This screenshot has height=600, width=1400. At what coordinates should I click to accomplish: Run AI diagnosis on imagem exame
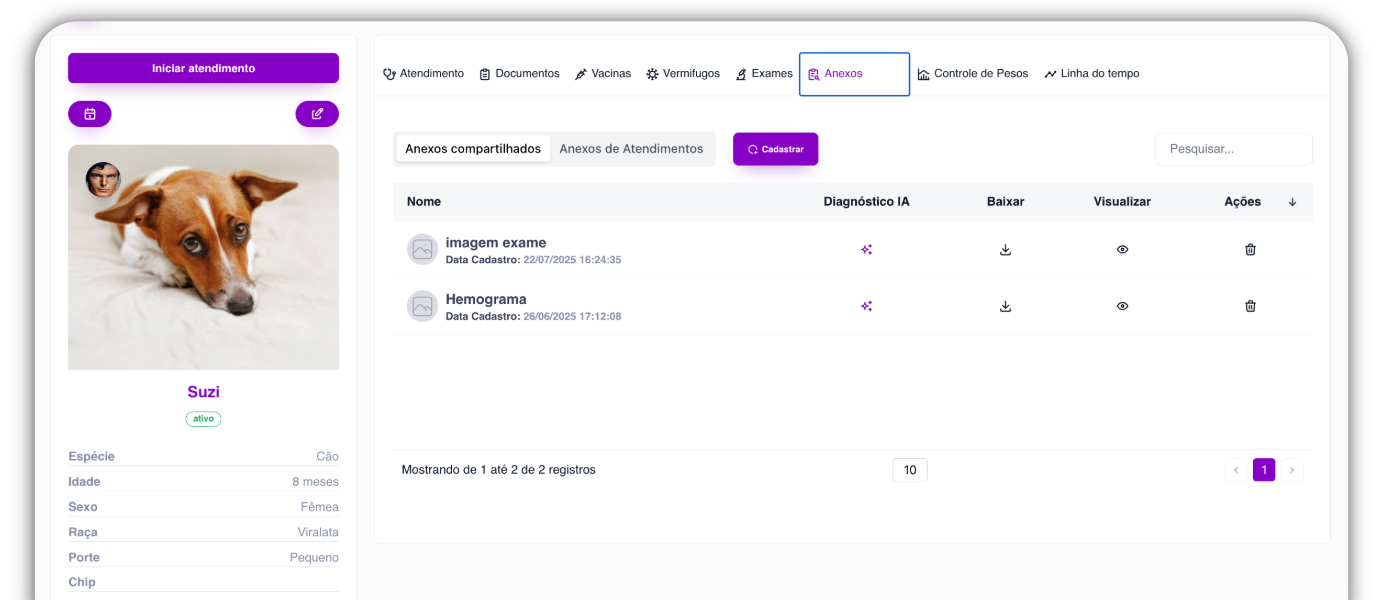pos(866,250)
